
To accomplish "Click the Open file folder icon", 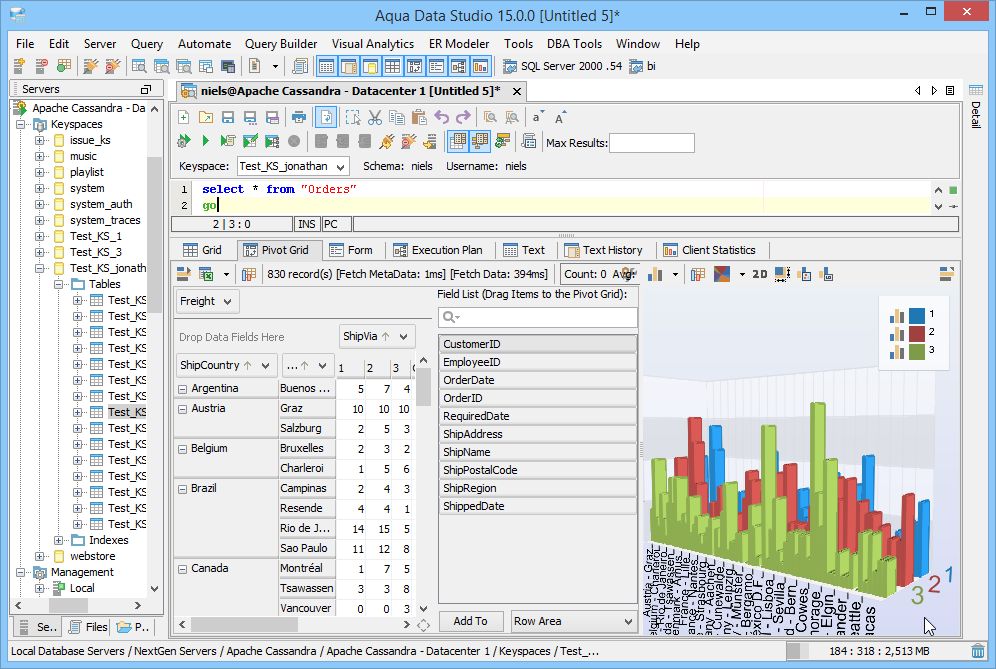I will coord(206,118).
